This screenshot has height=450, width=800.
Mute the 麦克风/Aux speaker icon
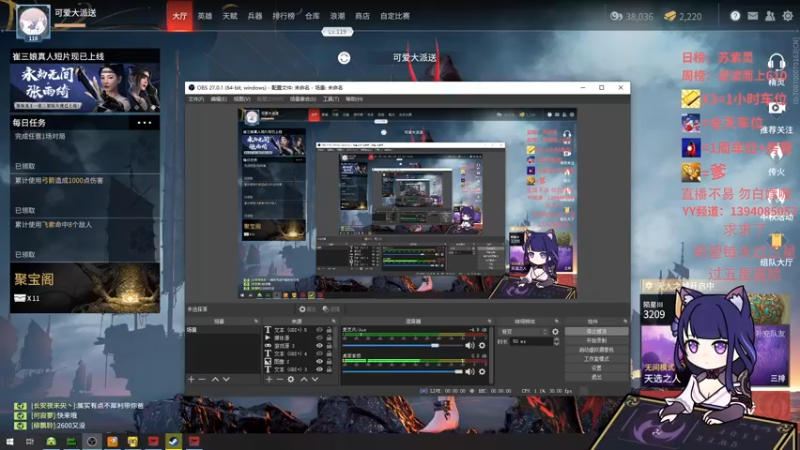[469, 345]
